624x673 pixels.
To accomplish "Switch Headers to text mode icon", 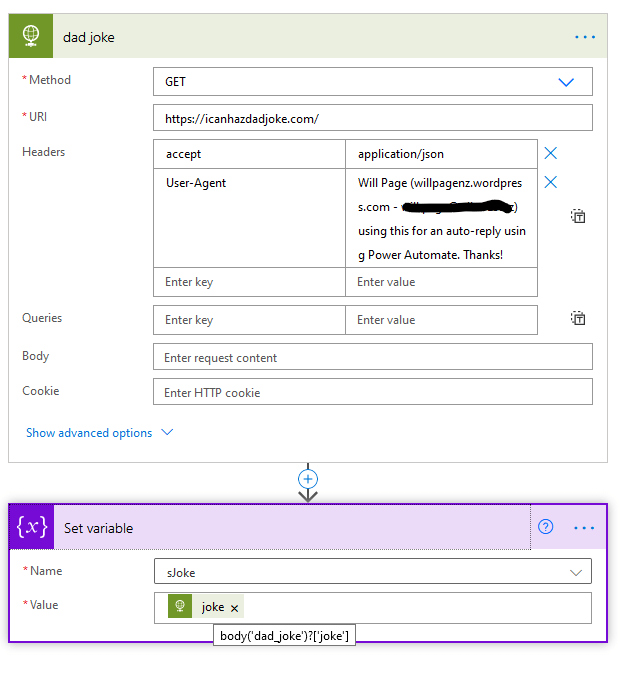I will pos(578,216).
